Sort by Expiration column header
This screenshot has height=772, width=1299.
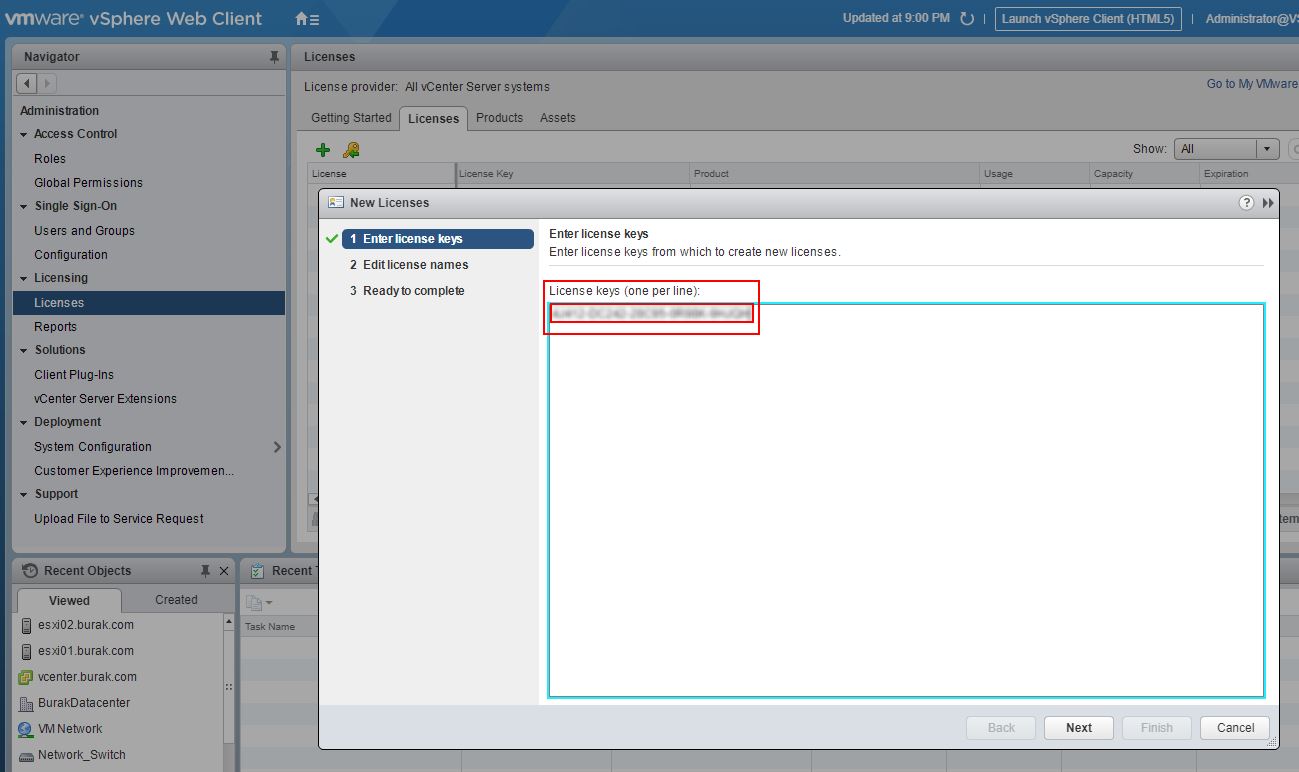1249,174
